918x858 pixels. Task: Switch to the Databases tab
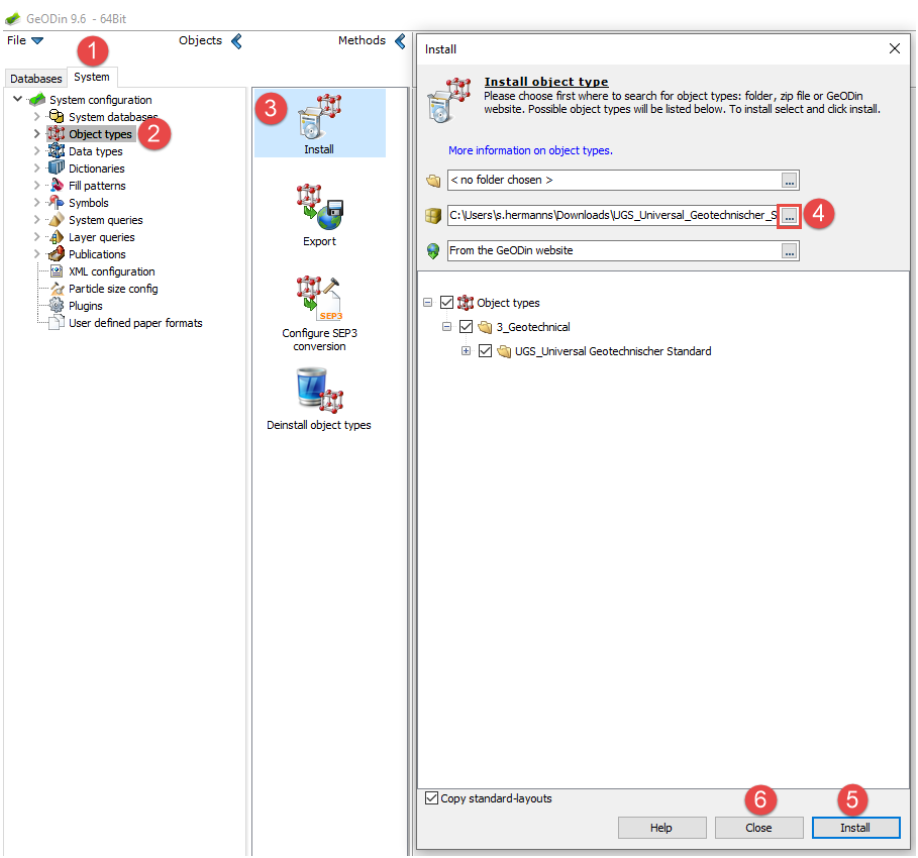point(36,78)
